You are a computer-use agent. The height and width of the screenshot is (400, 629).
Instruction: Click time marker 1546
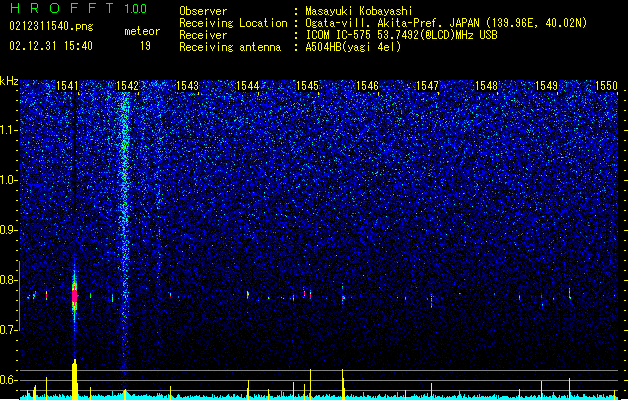[367, 86]
